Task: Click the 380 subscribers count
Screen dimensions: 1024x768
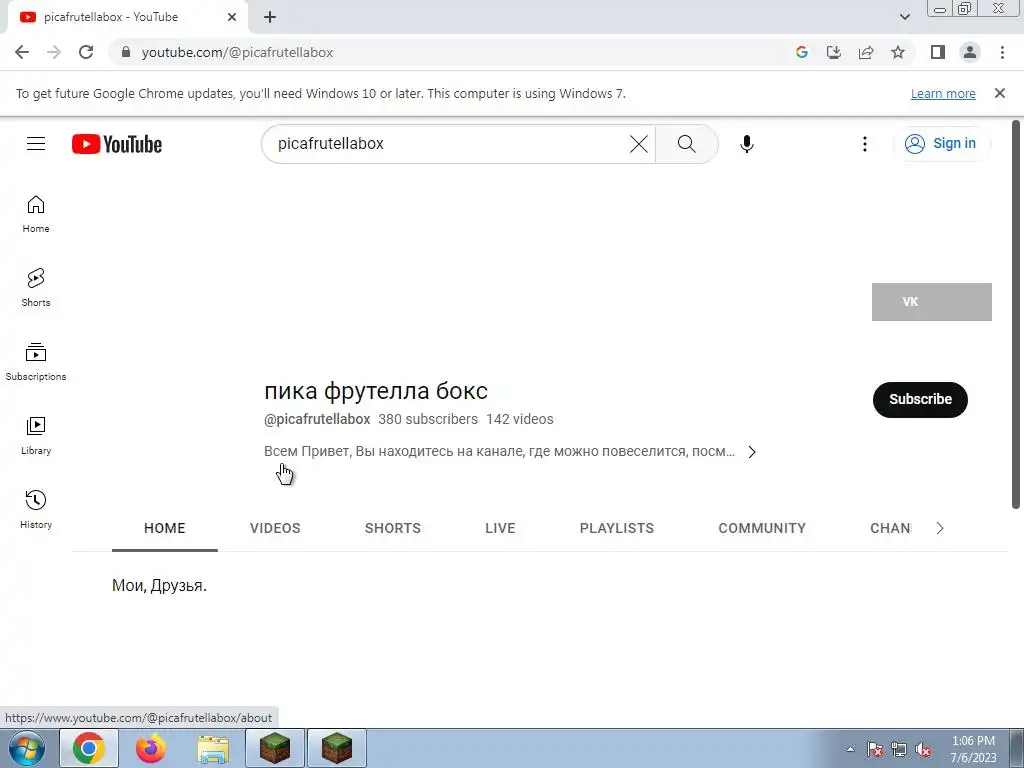Action: point(428,419)
